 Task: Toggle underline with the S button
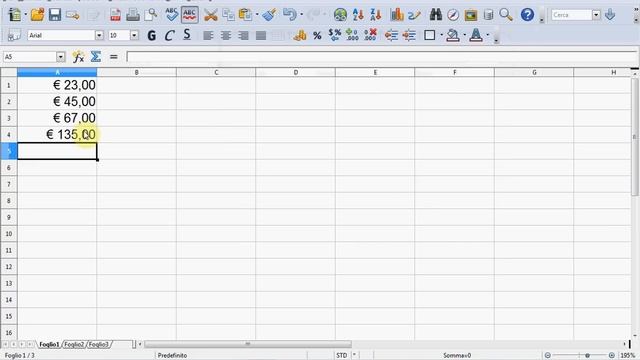pos(187,35)
